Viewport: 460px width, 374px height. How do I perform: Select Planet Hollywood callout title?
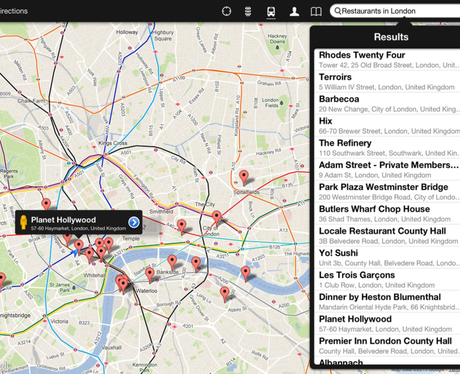pos(63,220)
